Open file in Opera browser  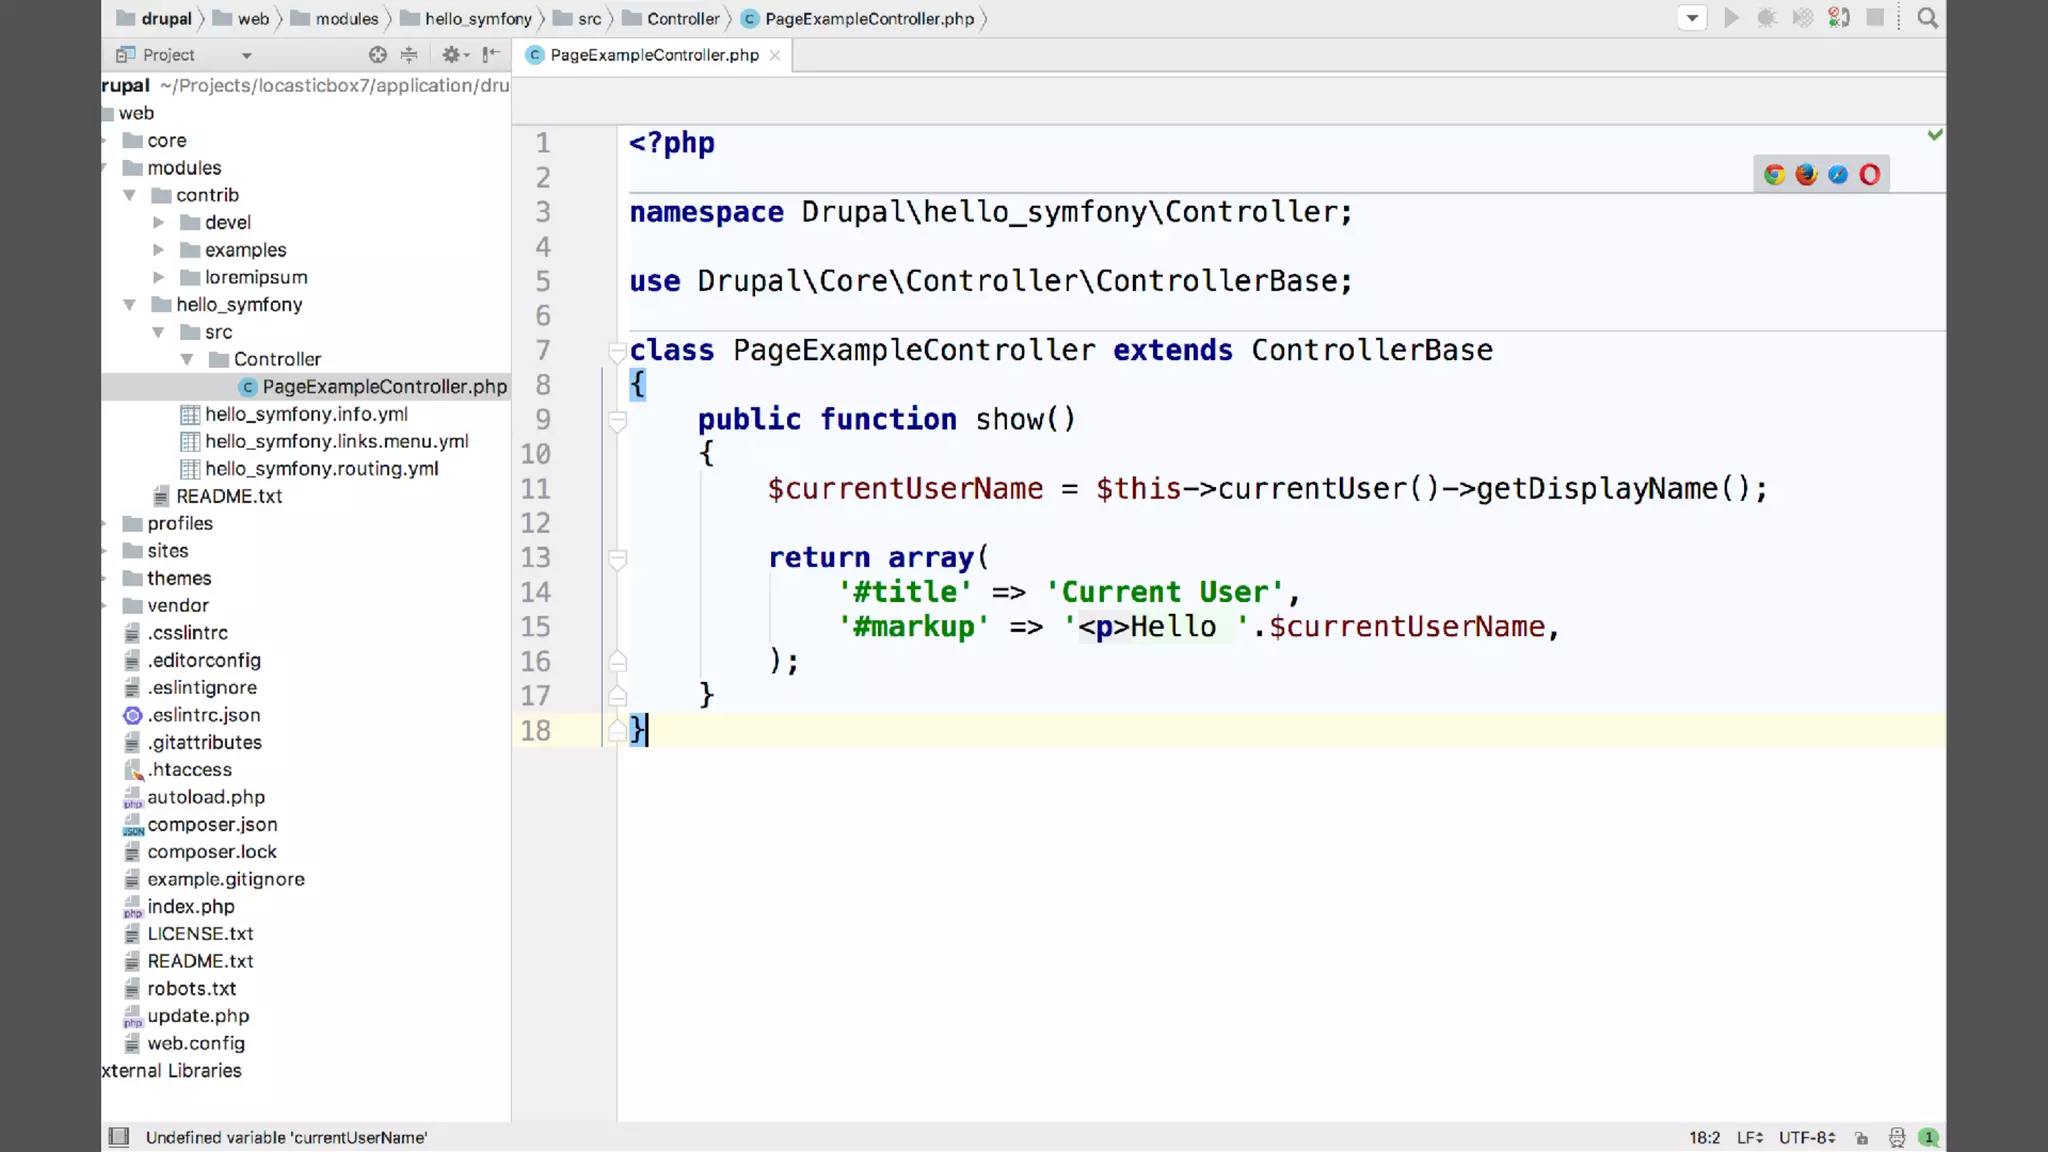(x=1870, y=175)
